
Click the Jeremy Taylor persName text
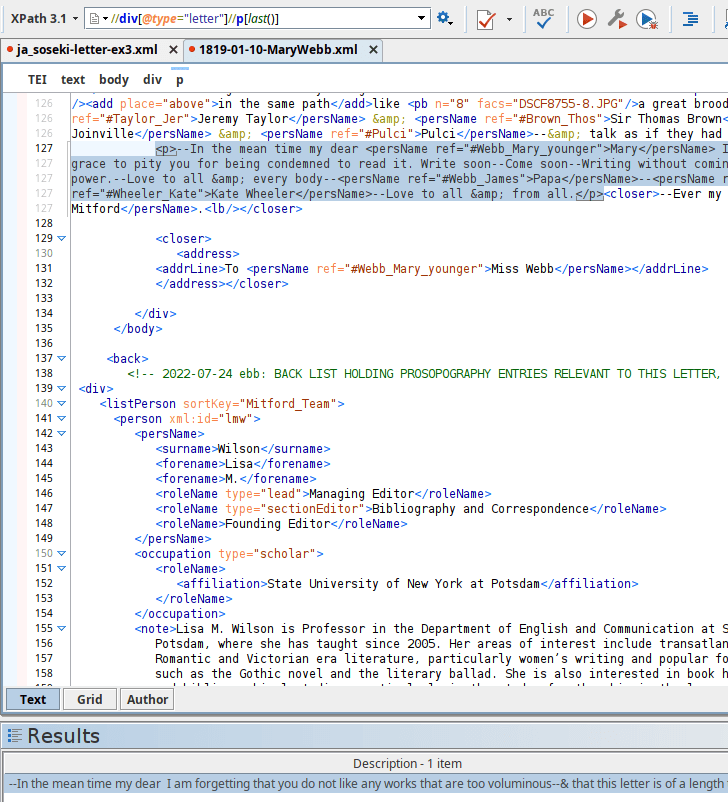[243, 119]
